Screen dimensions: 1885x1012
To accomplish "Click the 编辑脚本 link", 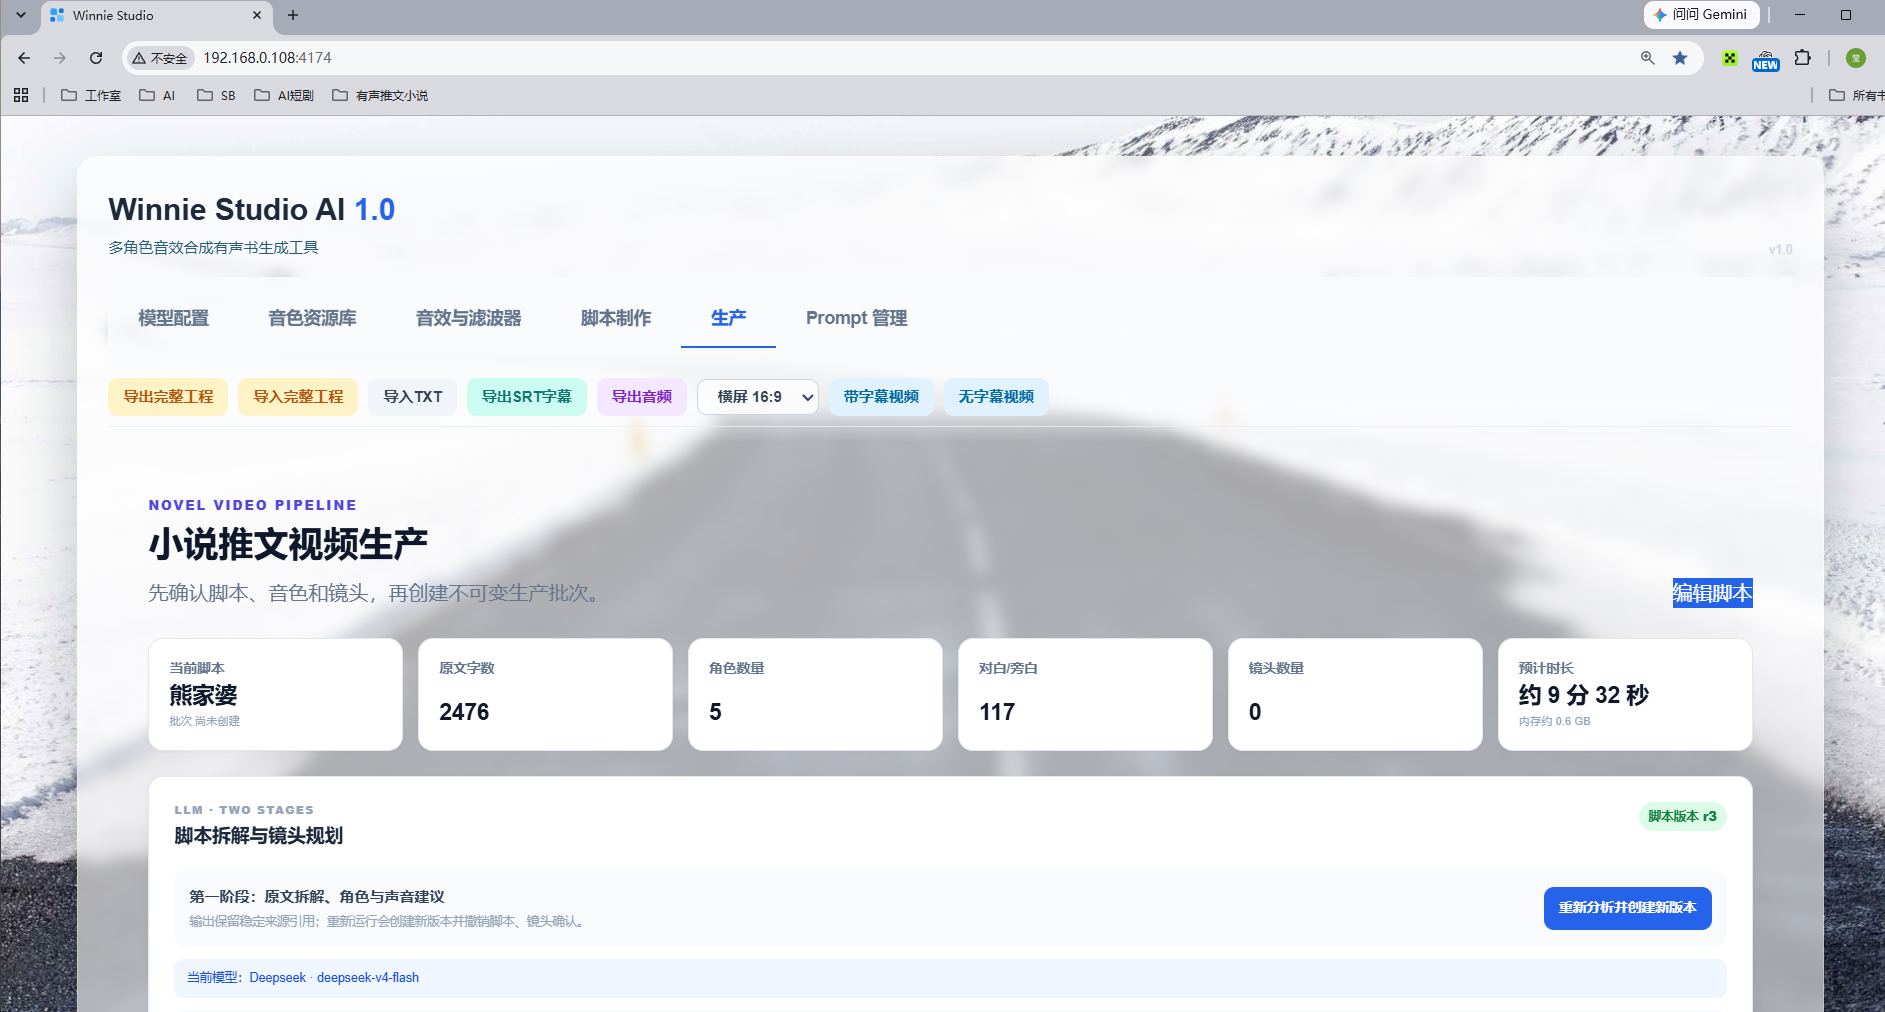I will coord(1712,593).
